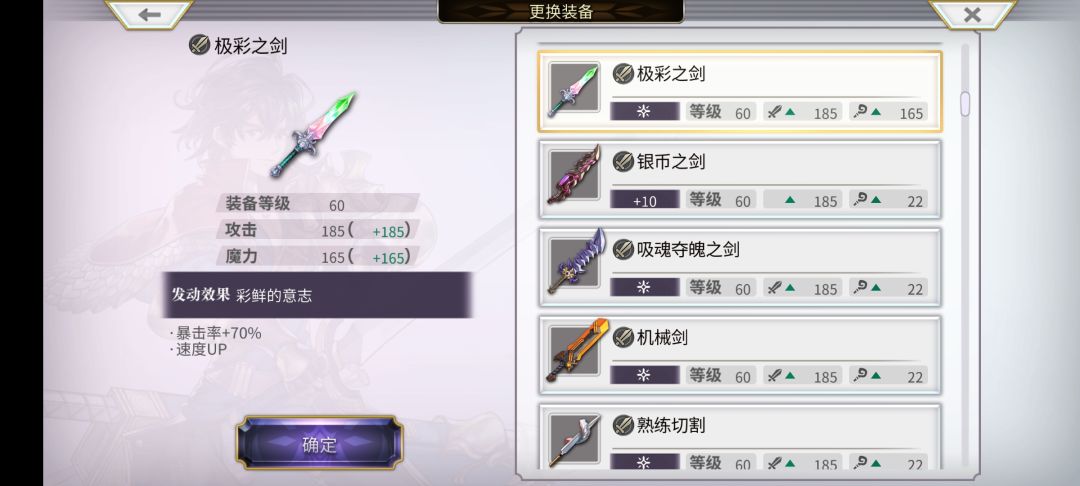
Task: Click the sword type icon beside 机械剑 name
Action: [623, 337]
